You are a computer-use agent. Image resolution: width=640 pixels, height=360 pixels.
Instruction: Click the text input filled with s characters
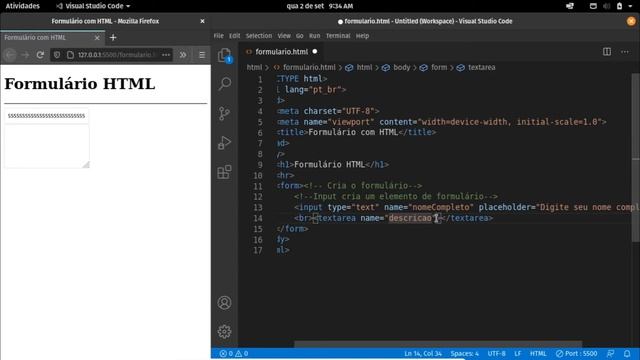47,116
